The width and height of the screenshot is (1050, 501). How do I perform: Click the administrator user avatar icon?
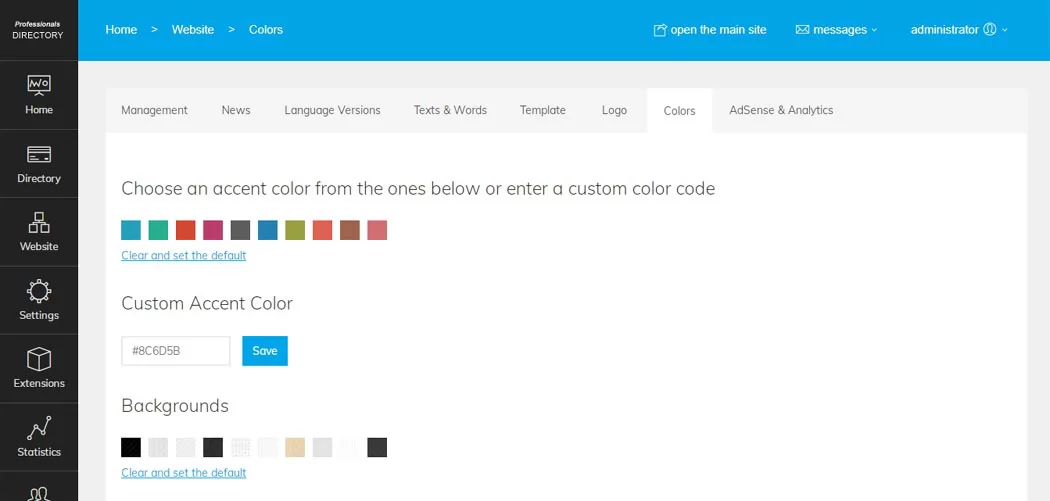pyautogui.click(x=990, y=29)
